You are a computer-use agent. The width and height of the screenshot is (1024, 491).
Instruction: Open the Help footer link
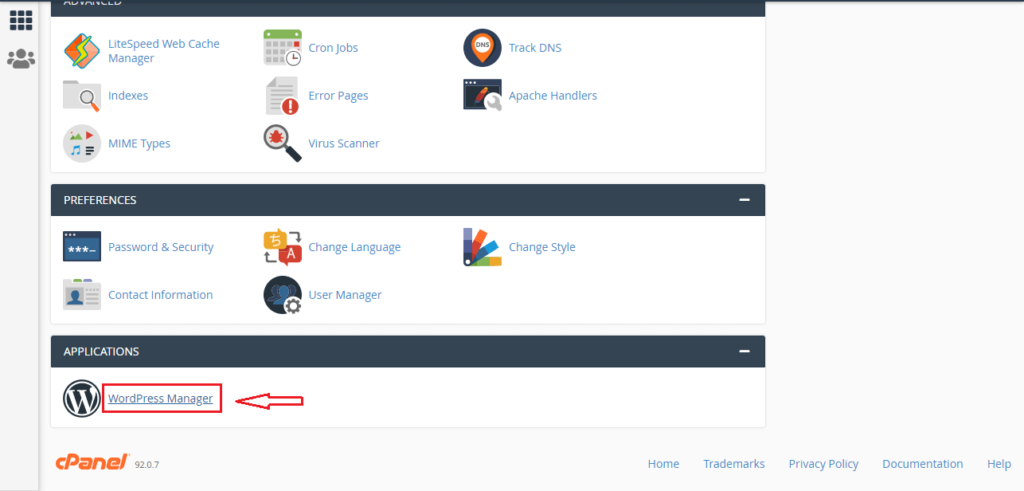tap(999, 464)
